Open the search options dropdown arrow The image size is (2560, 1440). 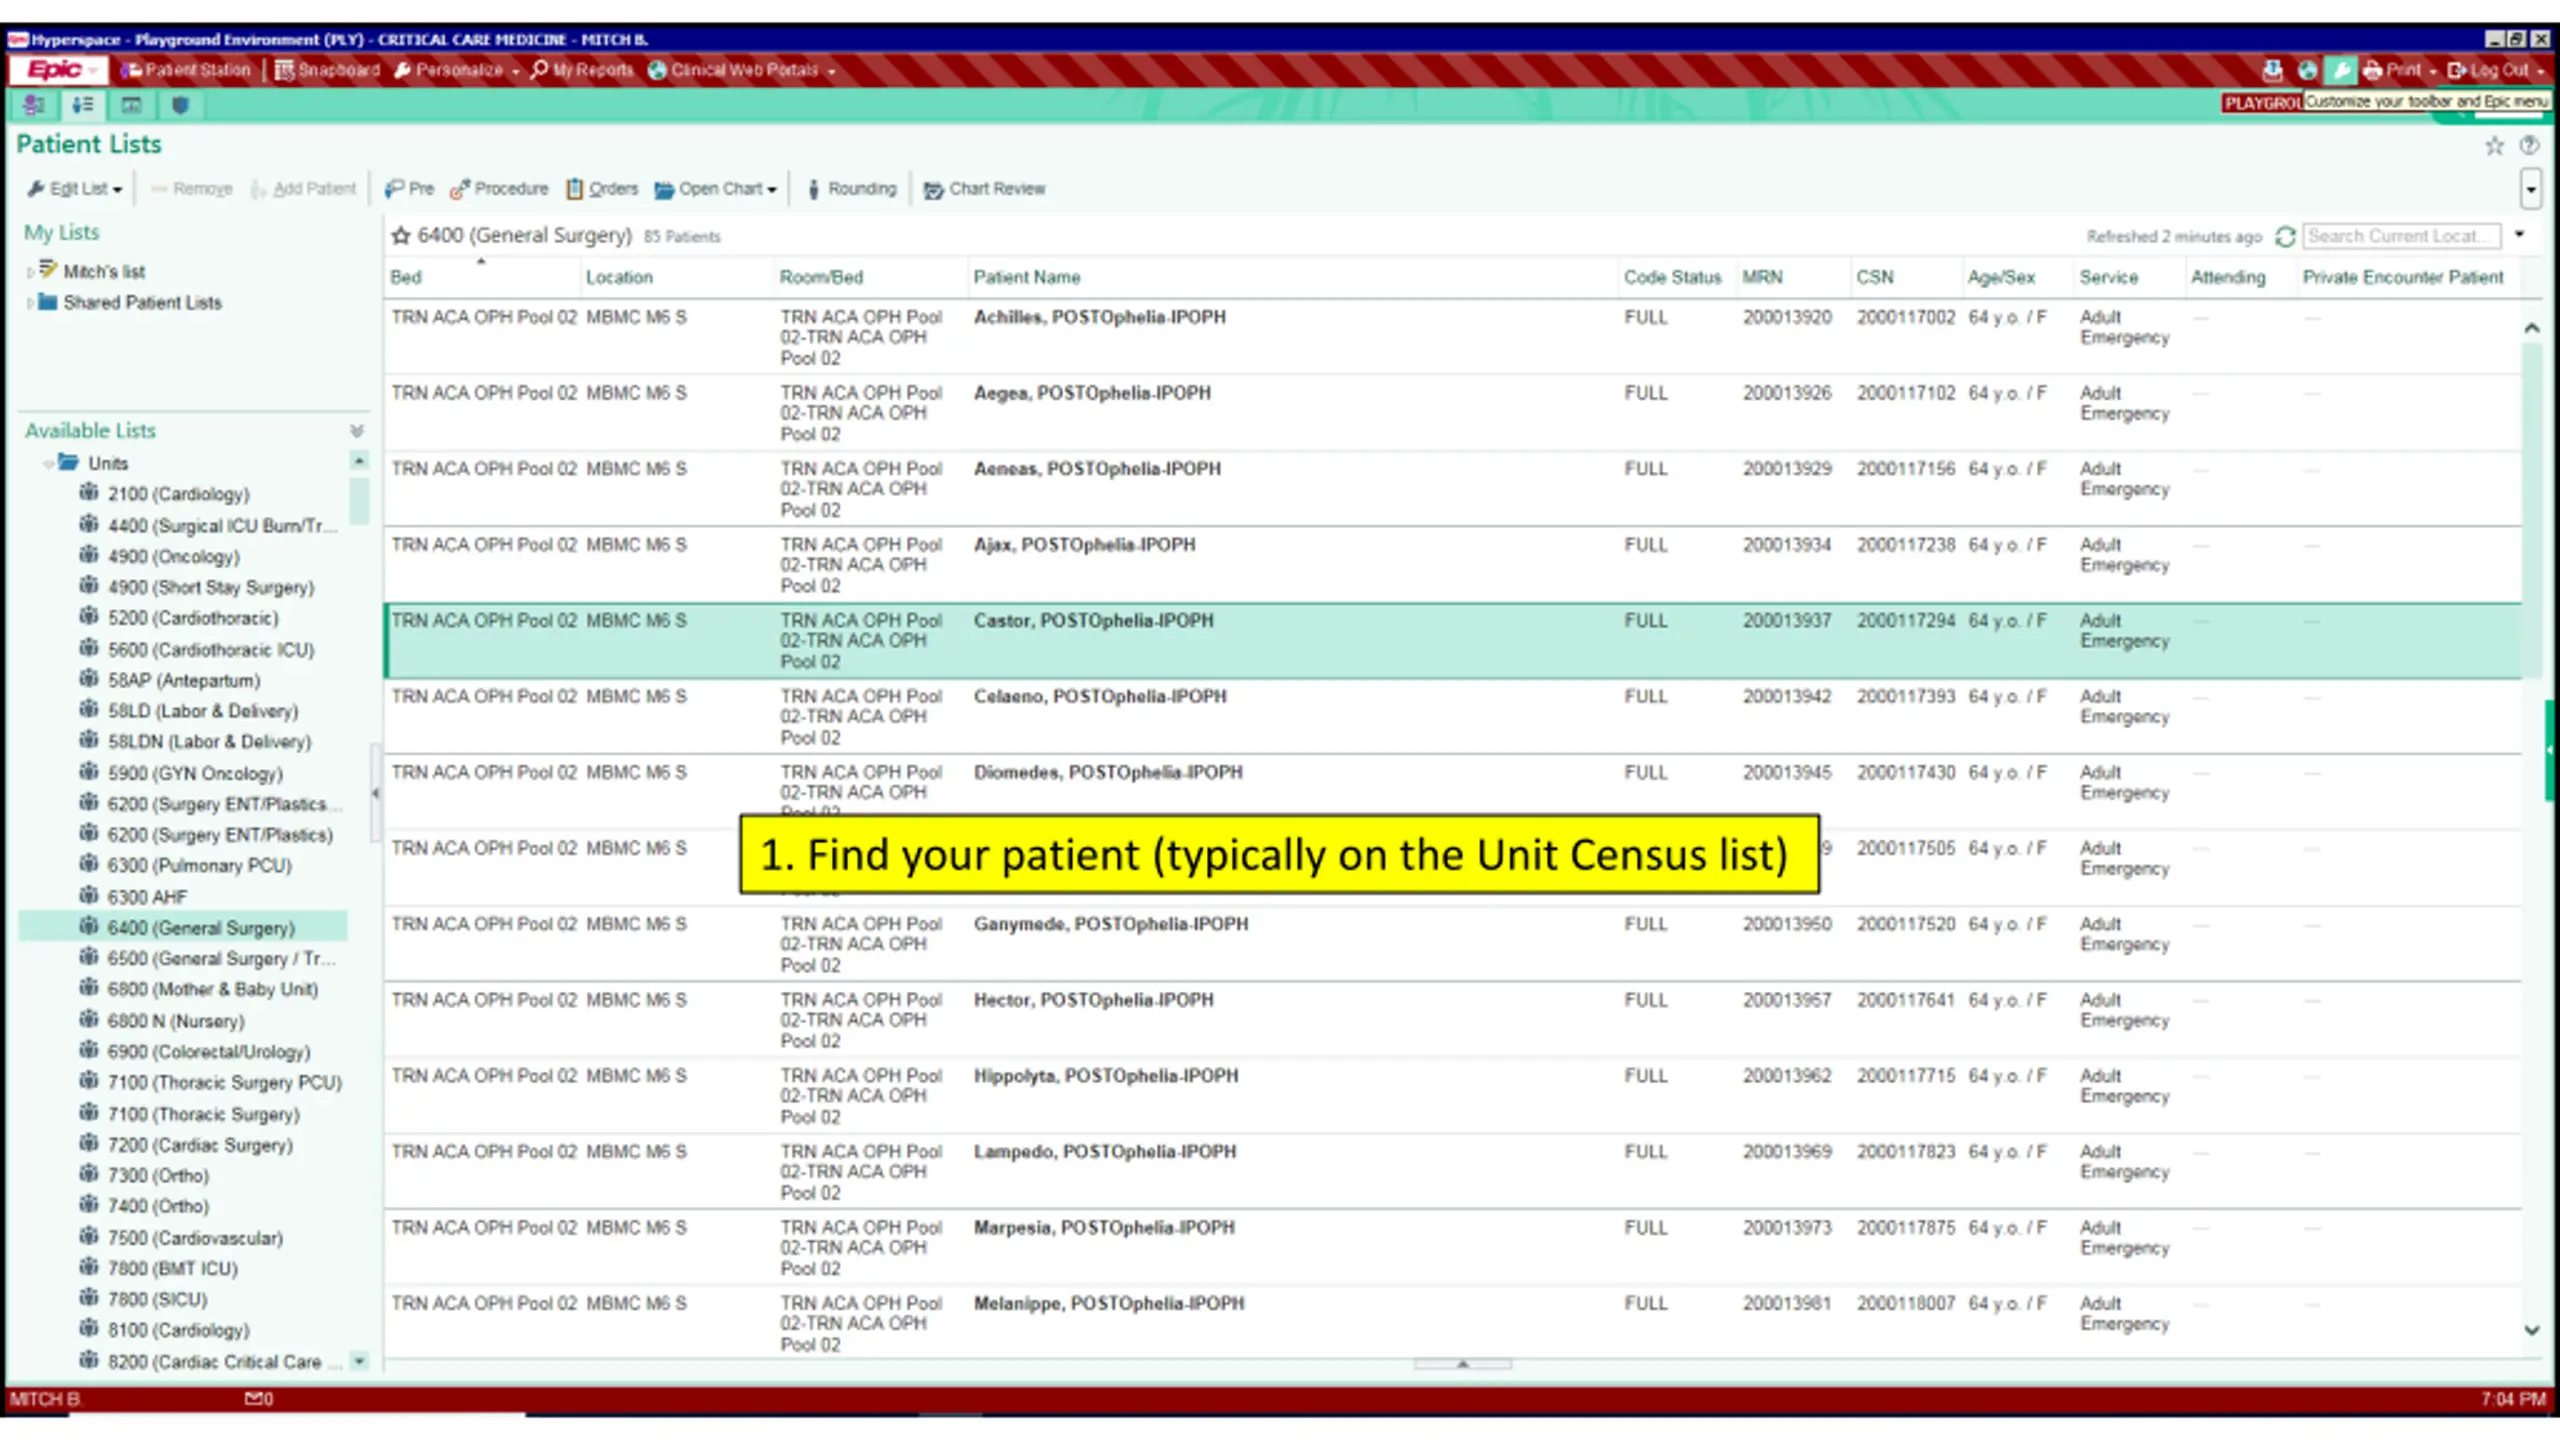coord(2520,235)
